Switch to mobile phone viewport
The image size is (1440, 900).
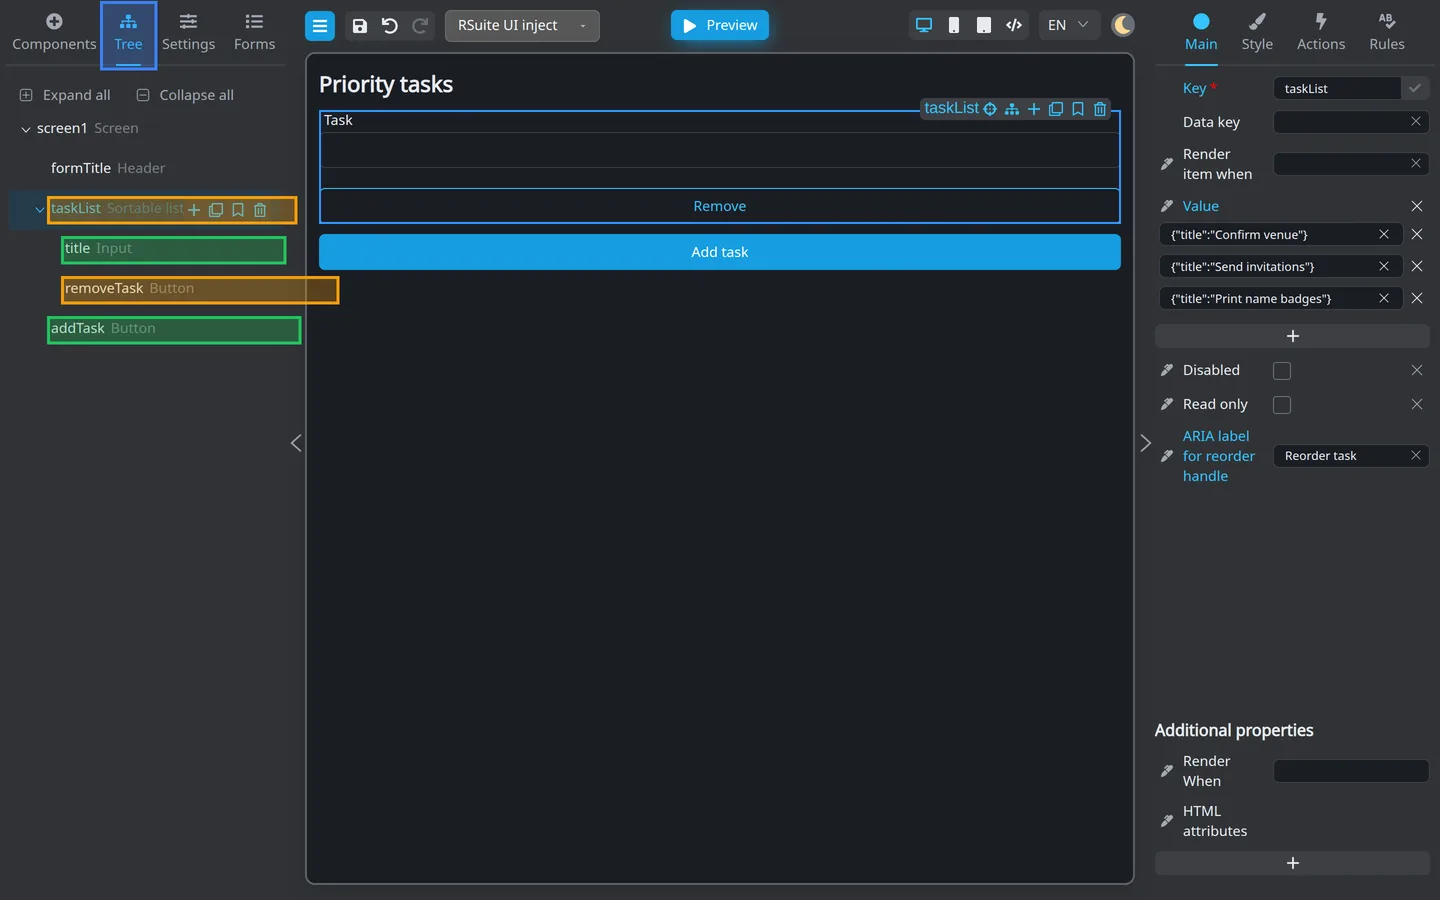954,26
